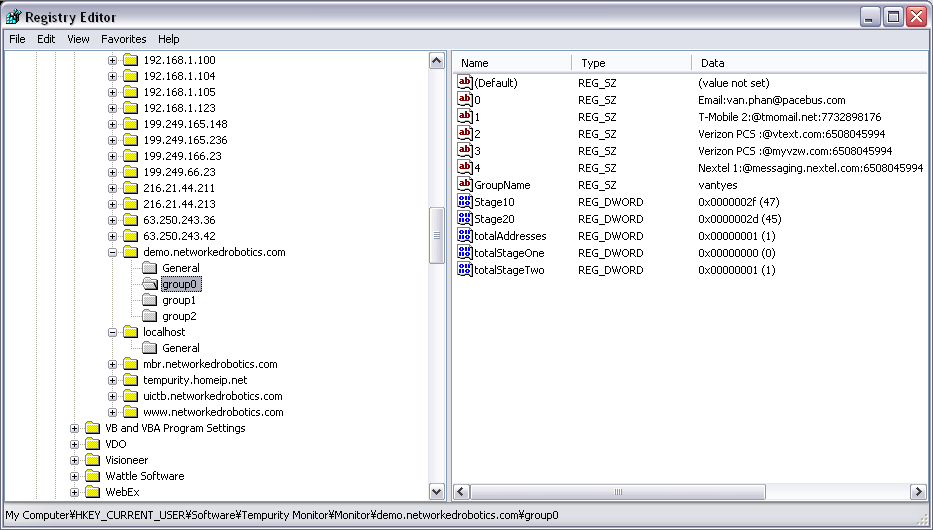The height and width of the screenshot is (530, 933).
Task: Collapse the localhost key node
Action: coord(113,332)
